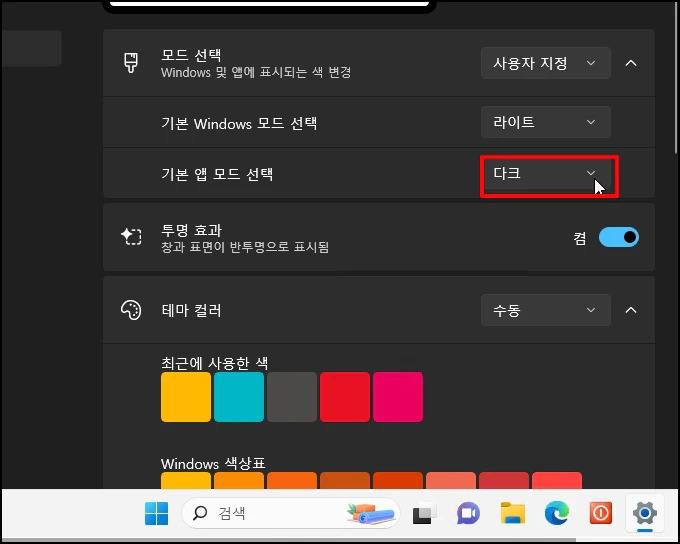The width and height of the screenshot is (680, 544).
Task: Open the 라이트 Windows mode dropdown
Action: tap(546, 122)
